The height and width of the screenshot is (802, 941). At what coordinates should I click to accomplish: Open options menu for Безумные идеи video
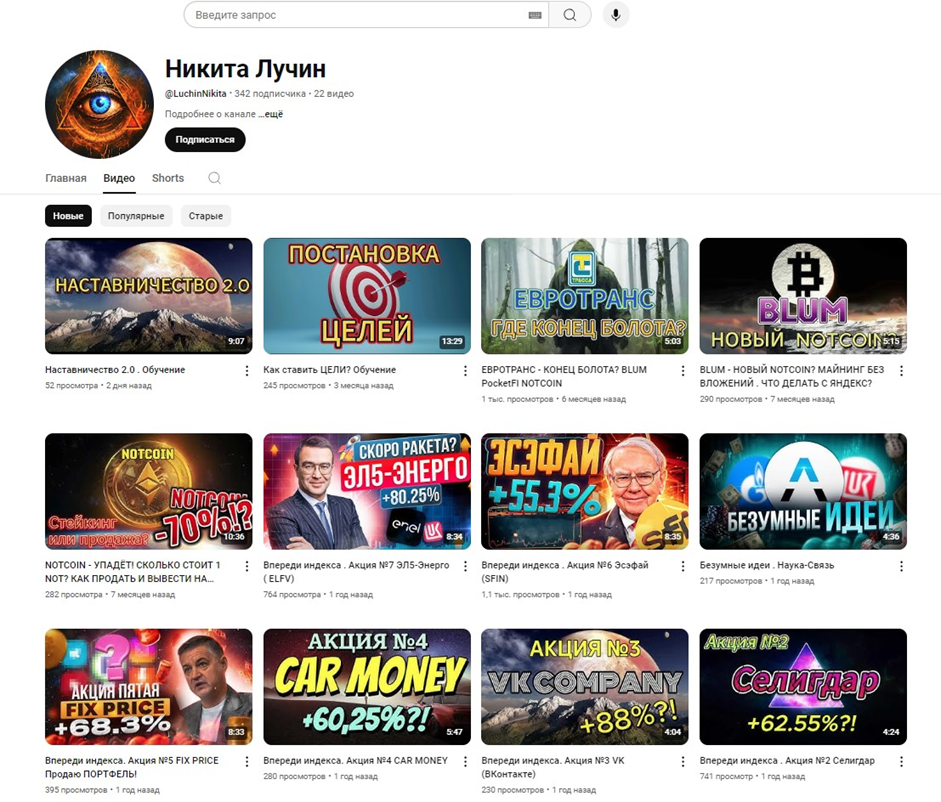(901, 566)
